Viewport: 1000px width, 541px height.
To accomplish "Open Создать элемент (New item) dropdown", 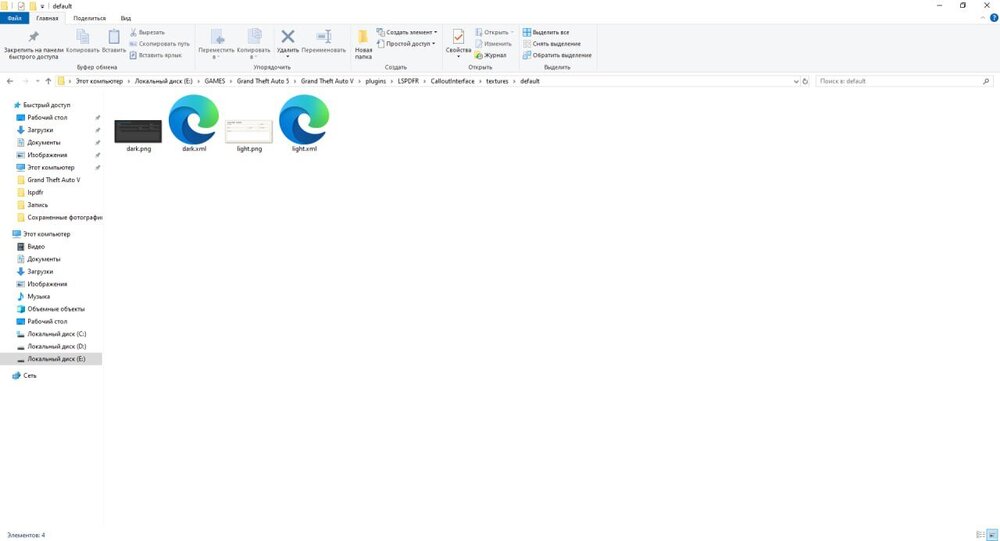I will (407, 32).
